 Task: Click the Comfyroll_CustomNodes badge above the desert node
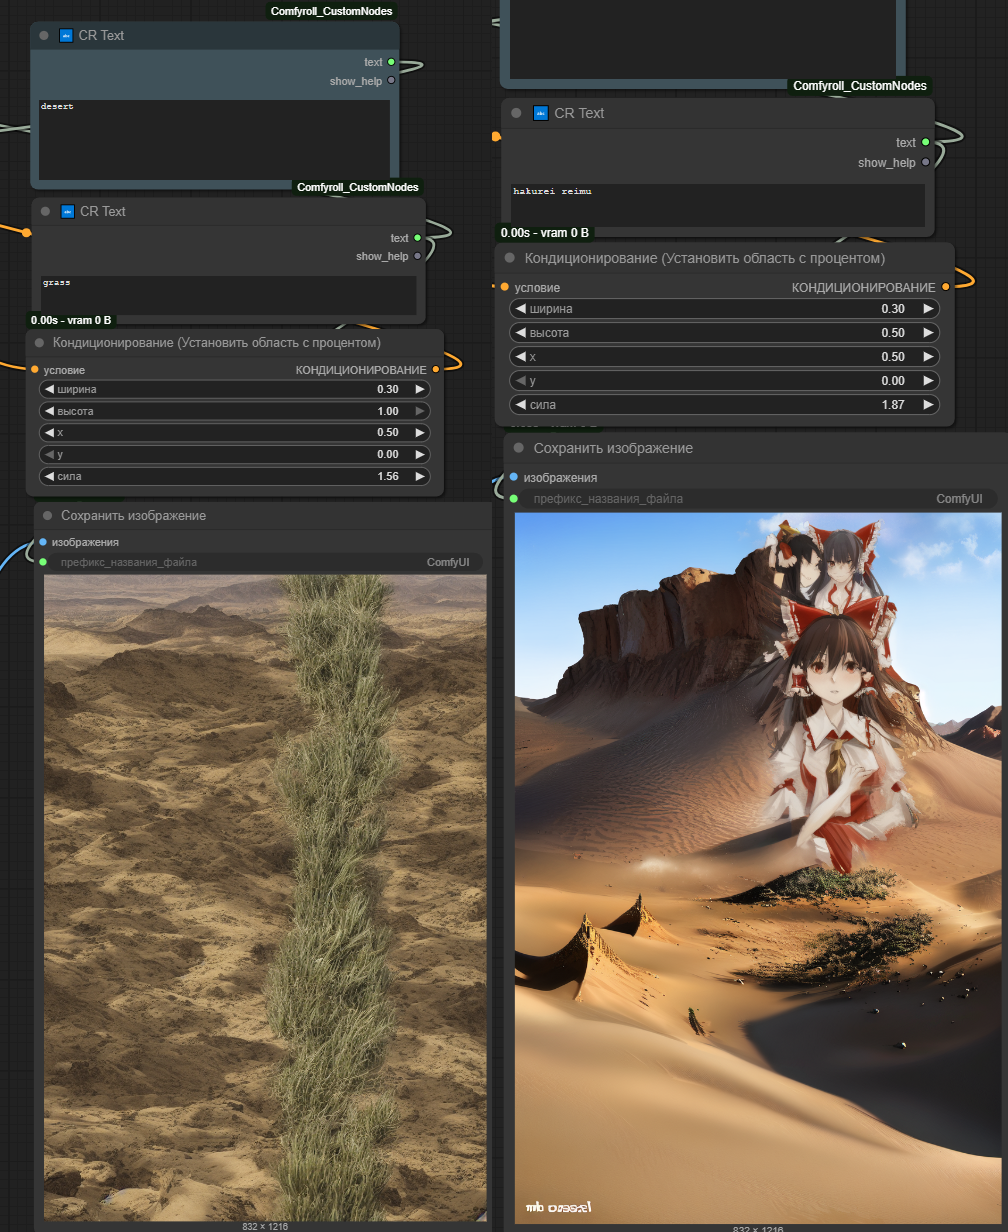click(331, 11)
